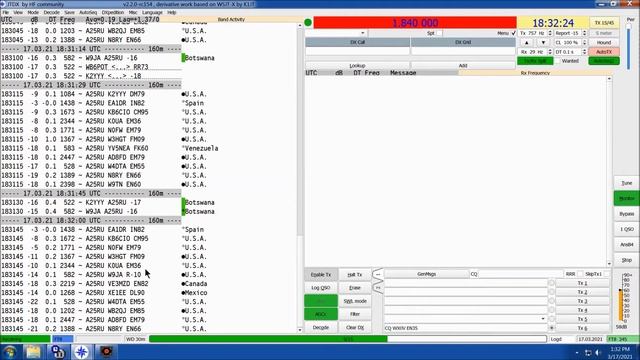Click the Tune button
Image resolution: width=640 pixels, height=360 pixels.
pyautogui.click(x=626, y=183)
